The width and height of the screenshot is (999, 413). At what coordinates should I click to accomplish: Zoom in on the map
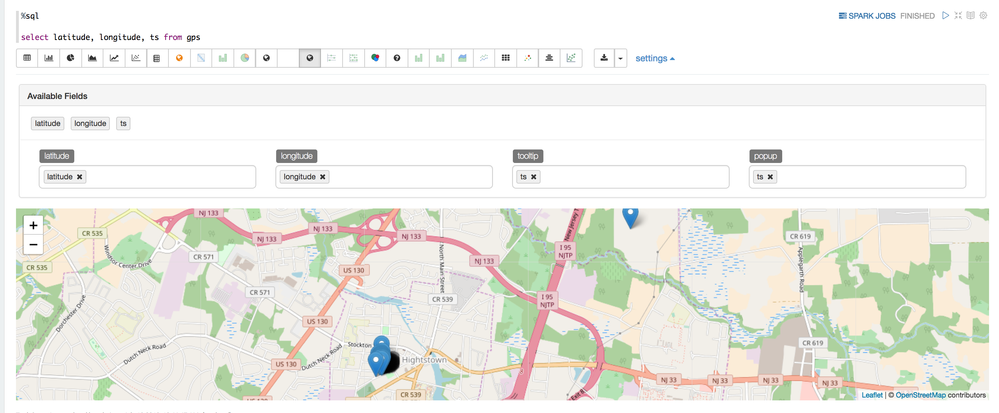point(33,226)
